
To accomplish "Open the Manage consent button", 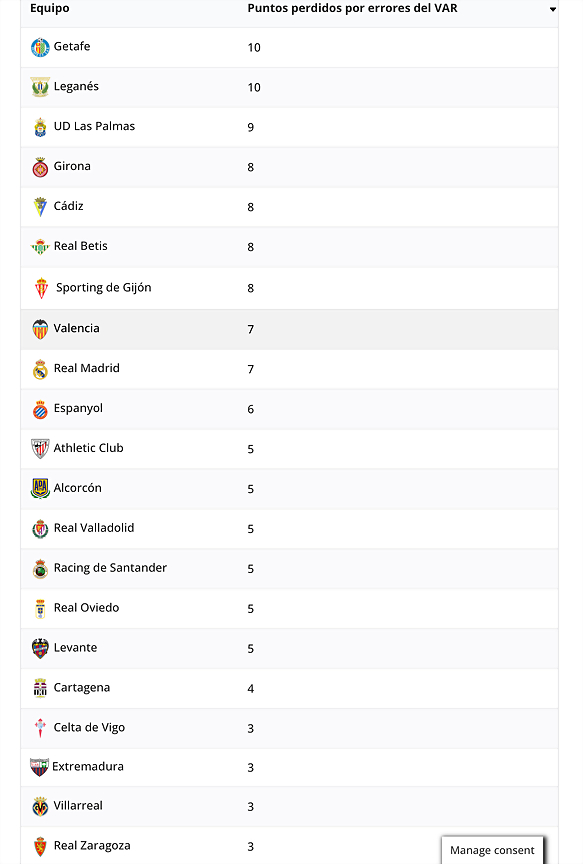I will tap(492, 850).
